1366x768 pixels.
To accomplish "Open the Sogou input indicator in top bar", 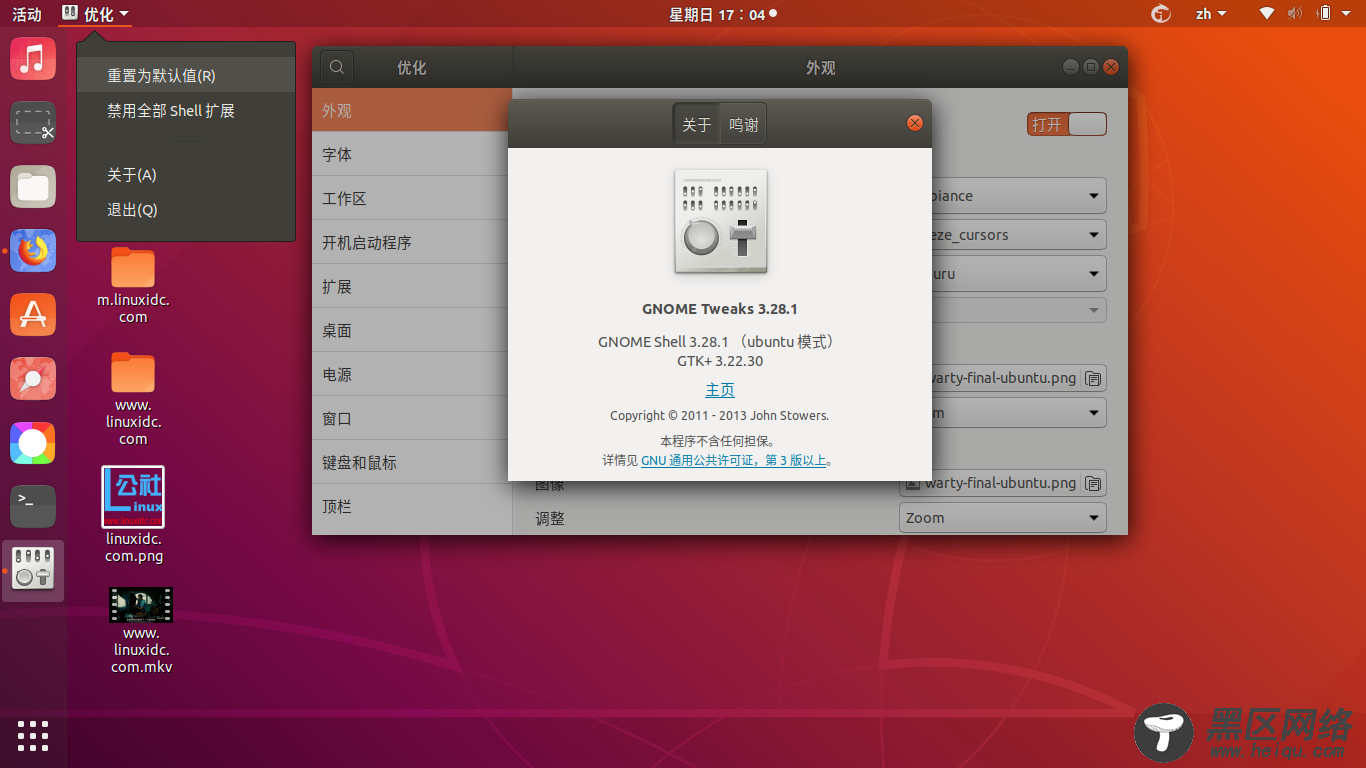I will point(1160,13).
